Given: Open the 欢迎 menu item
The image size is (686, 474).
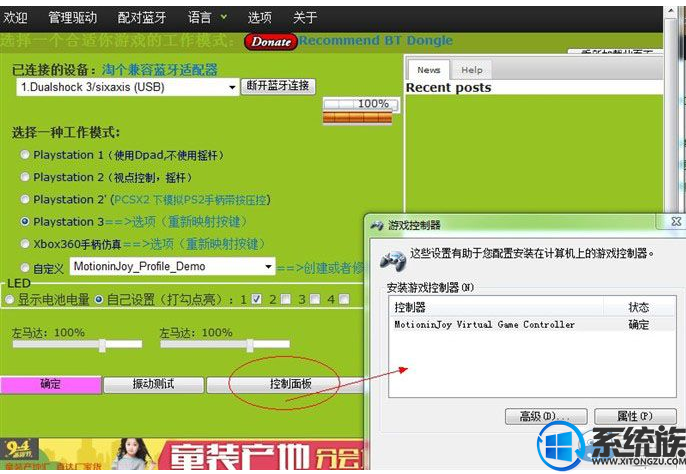Looking at the screenshot, I should click(15, 18).
